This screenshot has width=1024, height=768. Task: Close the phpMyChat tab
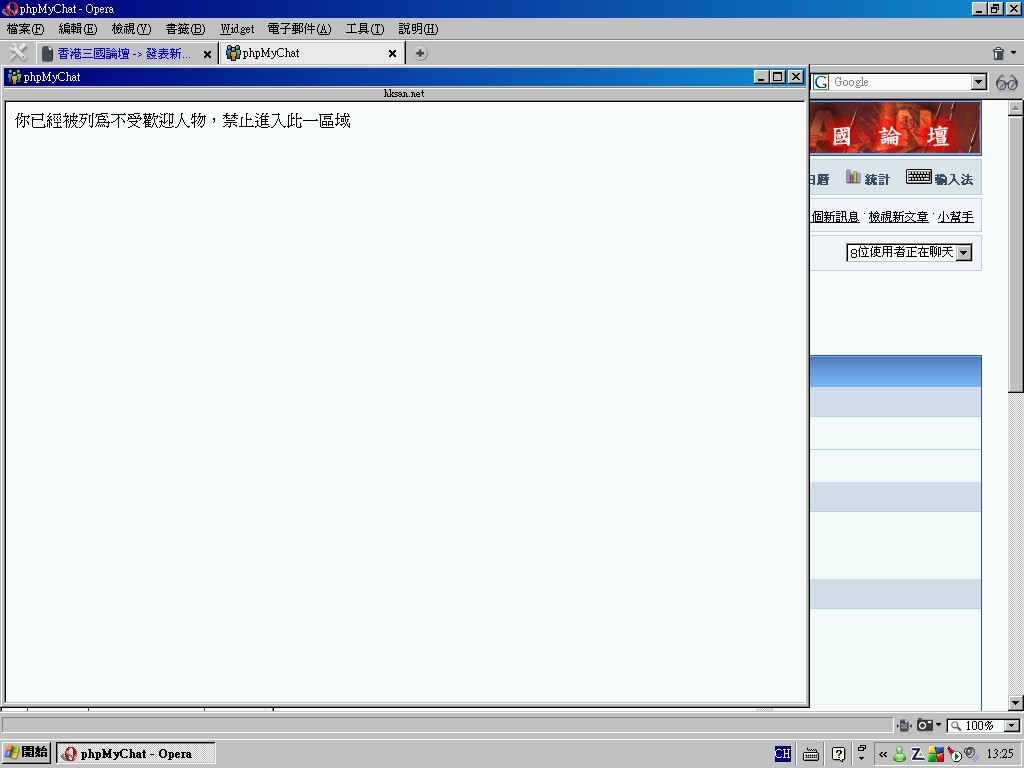click(x=392, y=54)
